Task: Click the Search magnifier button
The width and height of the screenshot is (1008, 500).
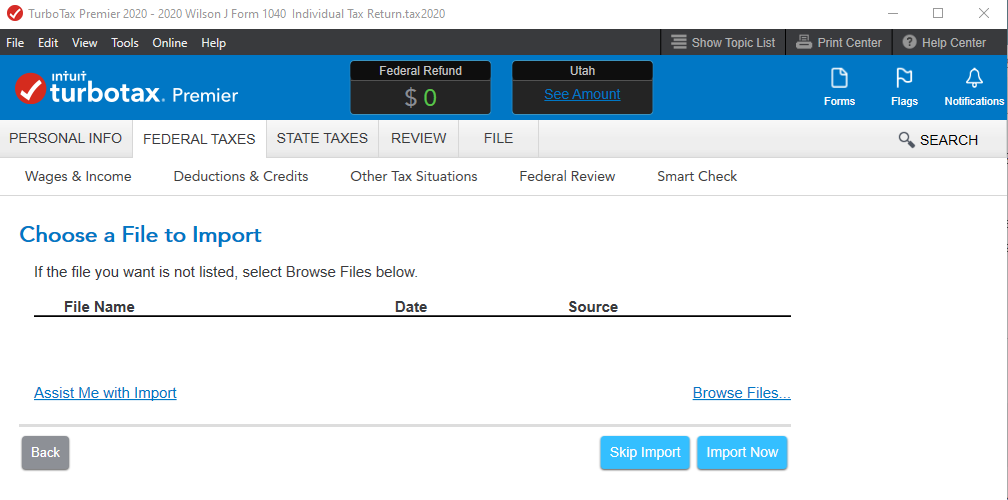Action: click(x=938, y=139)
